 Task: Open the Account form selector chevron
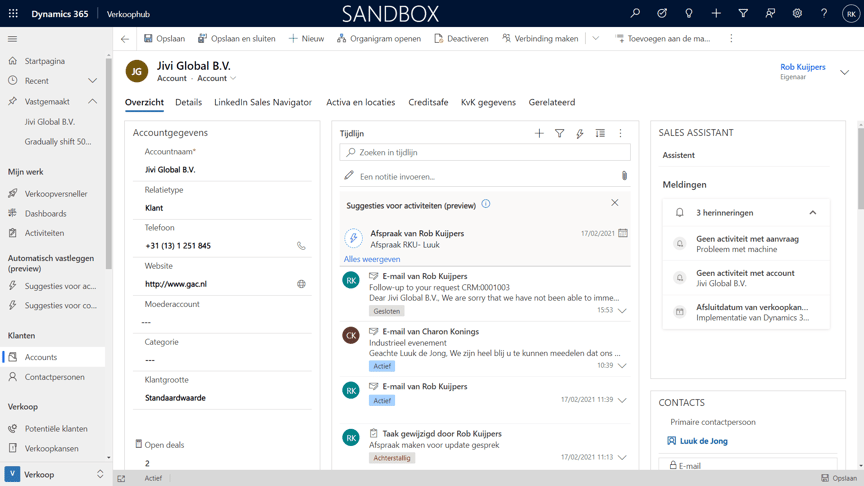[x=233, y=78]
